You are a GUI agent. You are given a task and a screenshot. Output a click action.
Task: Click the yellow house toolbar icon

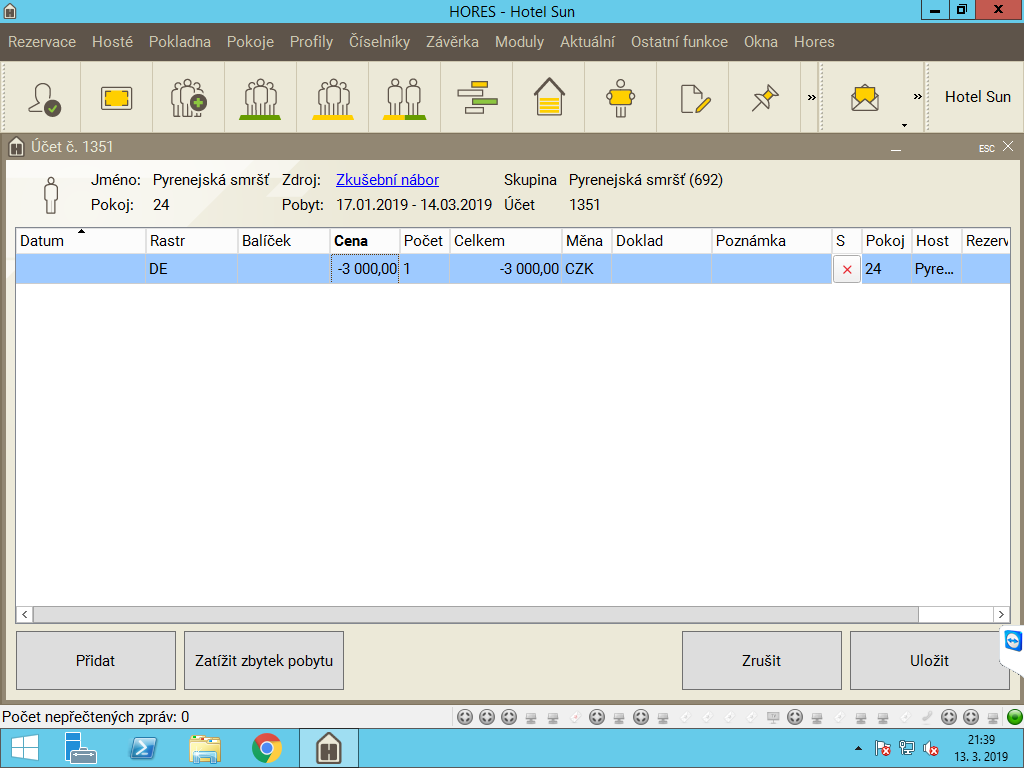(x=549, y=97)
